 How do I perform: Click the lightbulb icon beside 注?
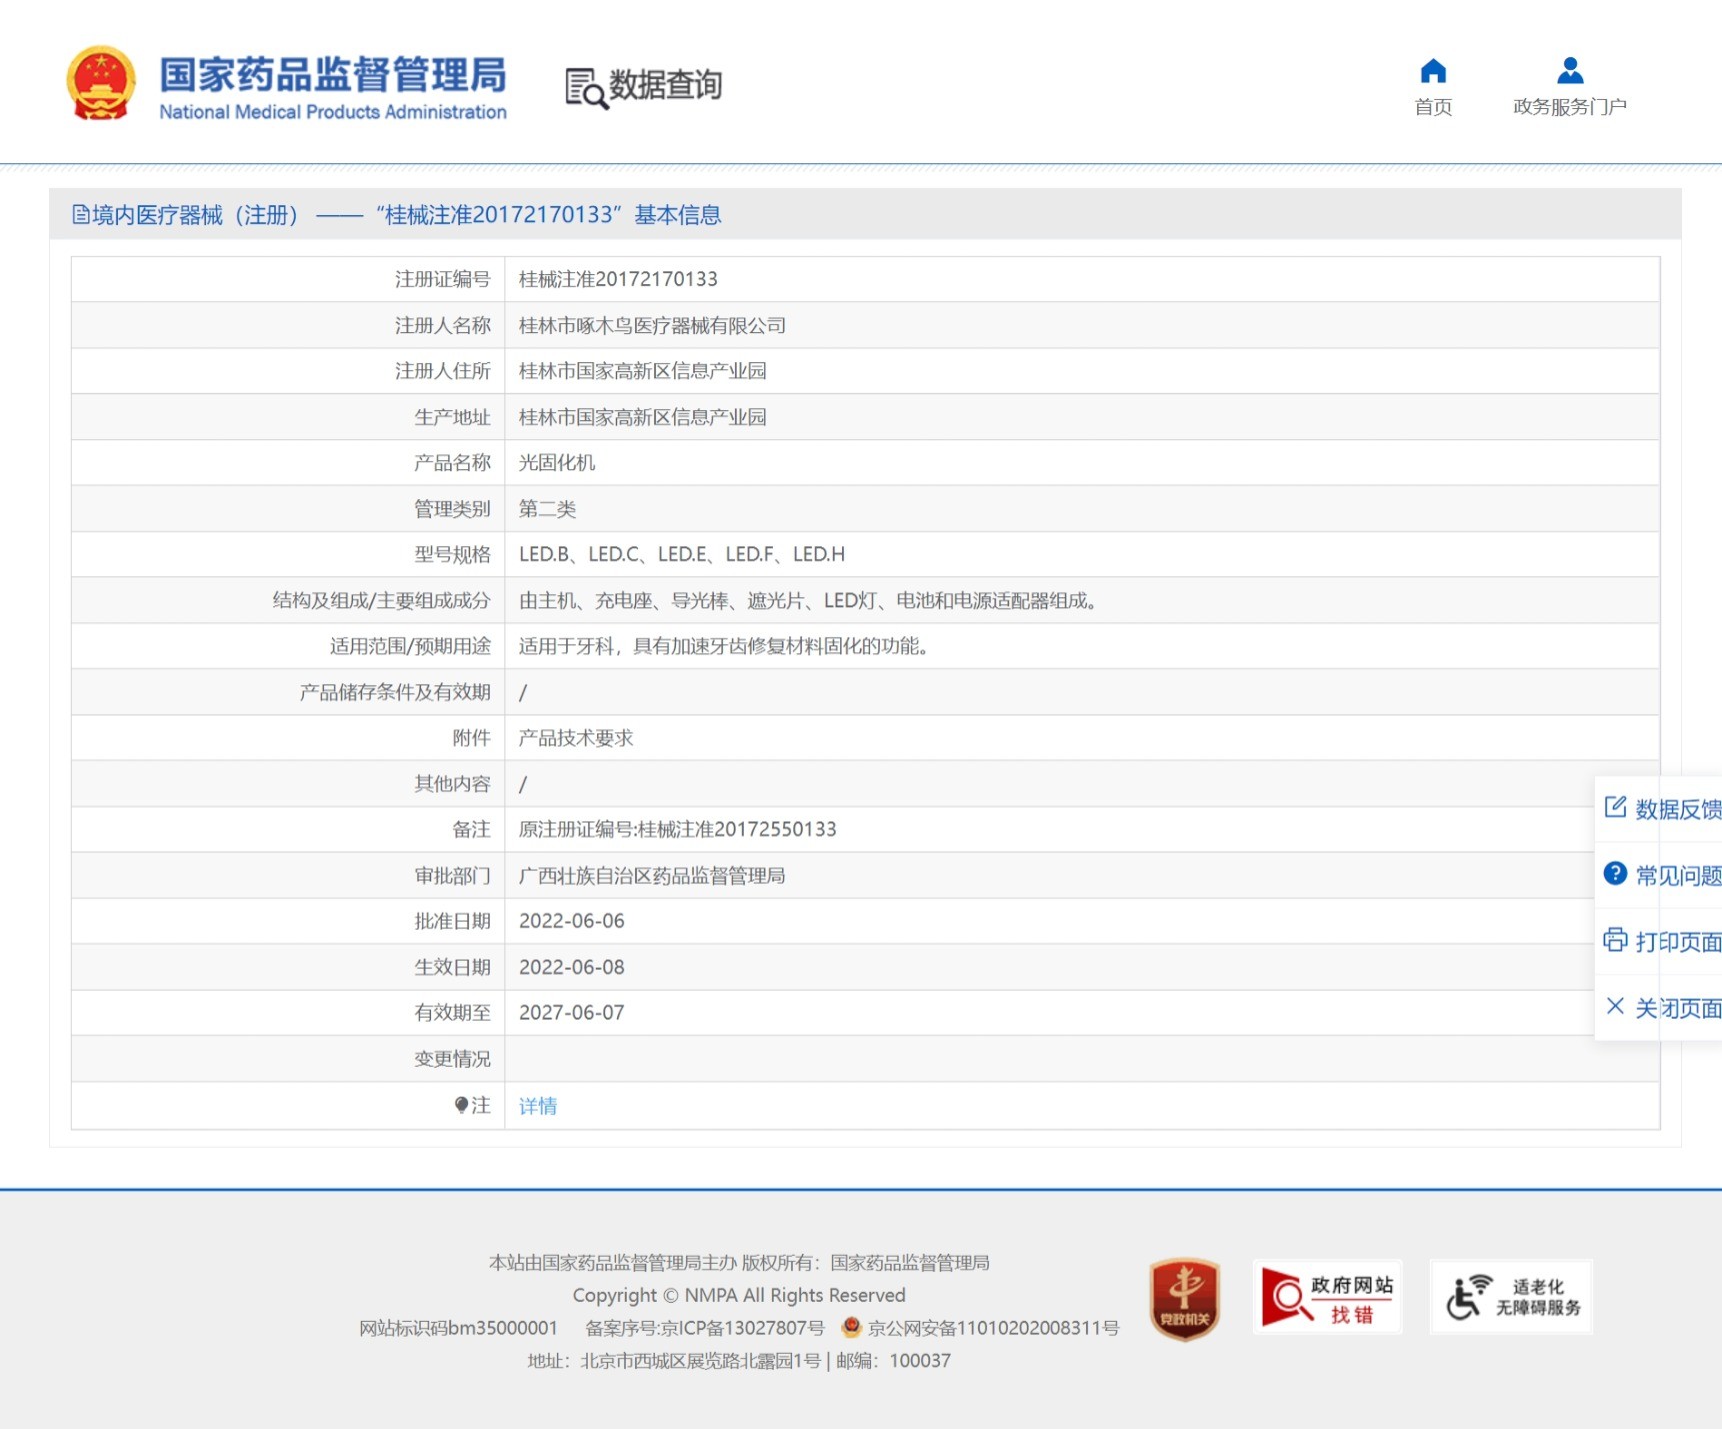[461, 1105]
